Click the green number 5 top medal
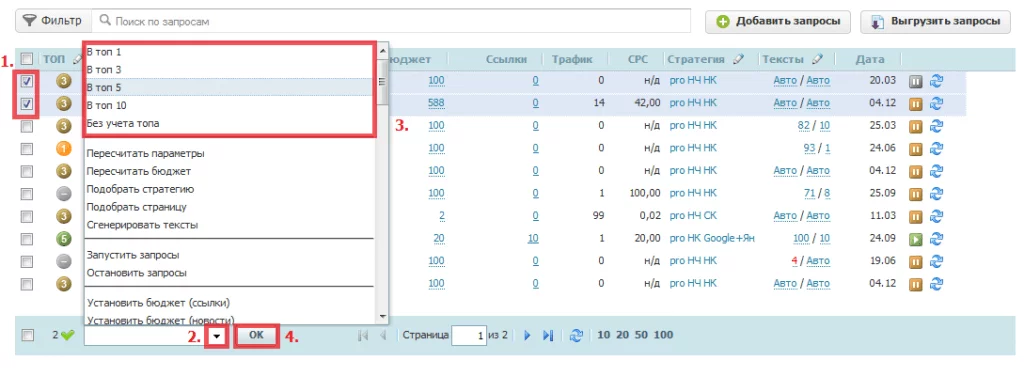Image resolution: width=1024 pixels, height=376 pixels. pyautogui.click(x=63, y=239)
